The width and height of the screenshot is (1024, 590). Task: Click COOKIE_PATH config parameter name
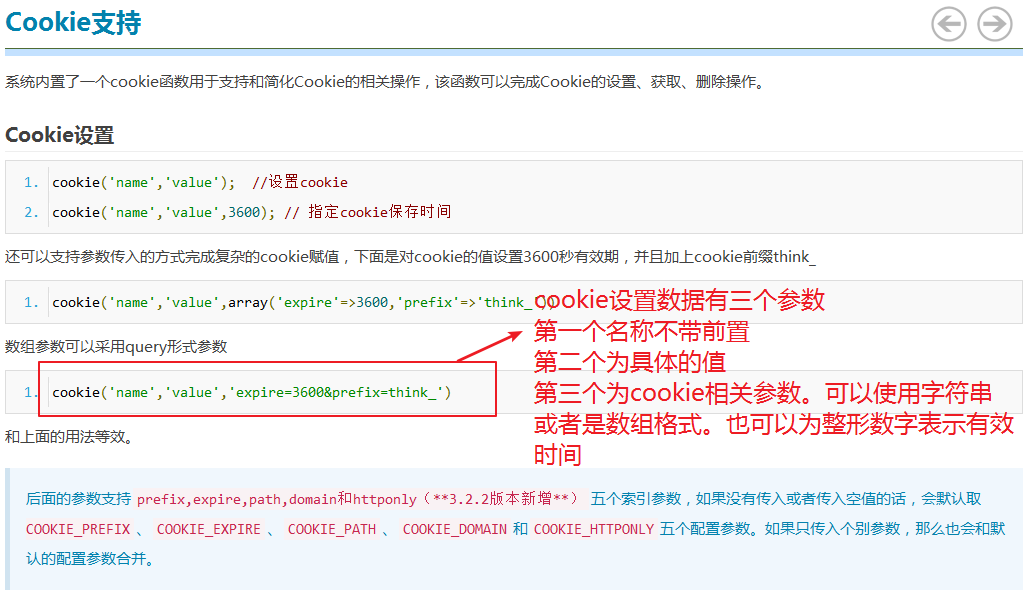331,529
